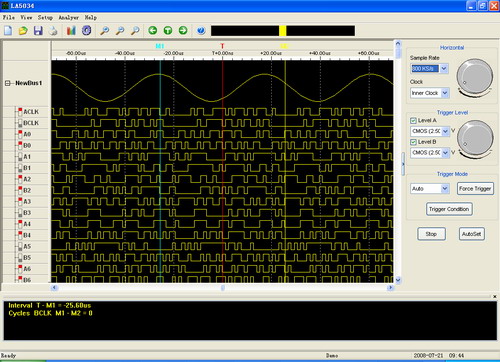Open the blue help question icon
The image size is (500, 362).
[x=201, y=31]
